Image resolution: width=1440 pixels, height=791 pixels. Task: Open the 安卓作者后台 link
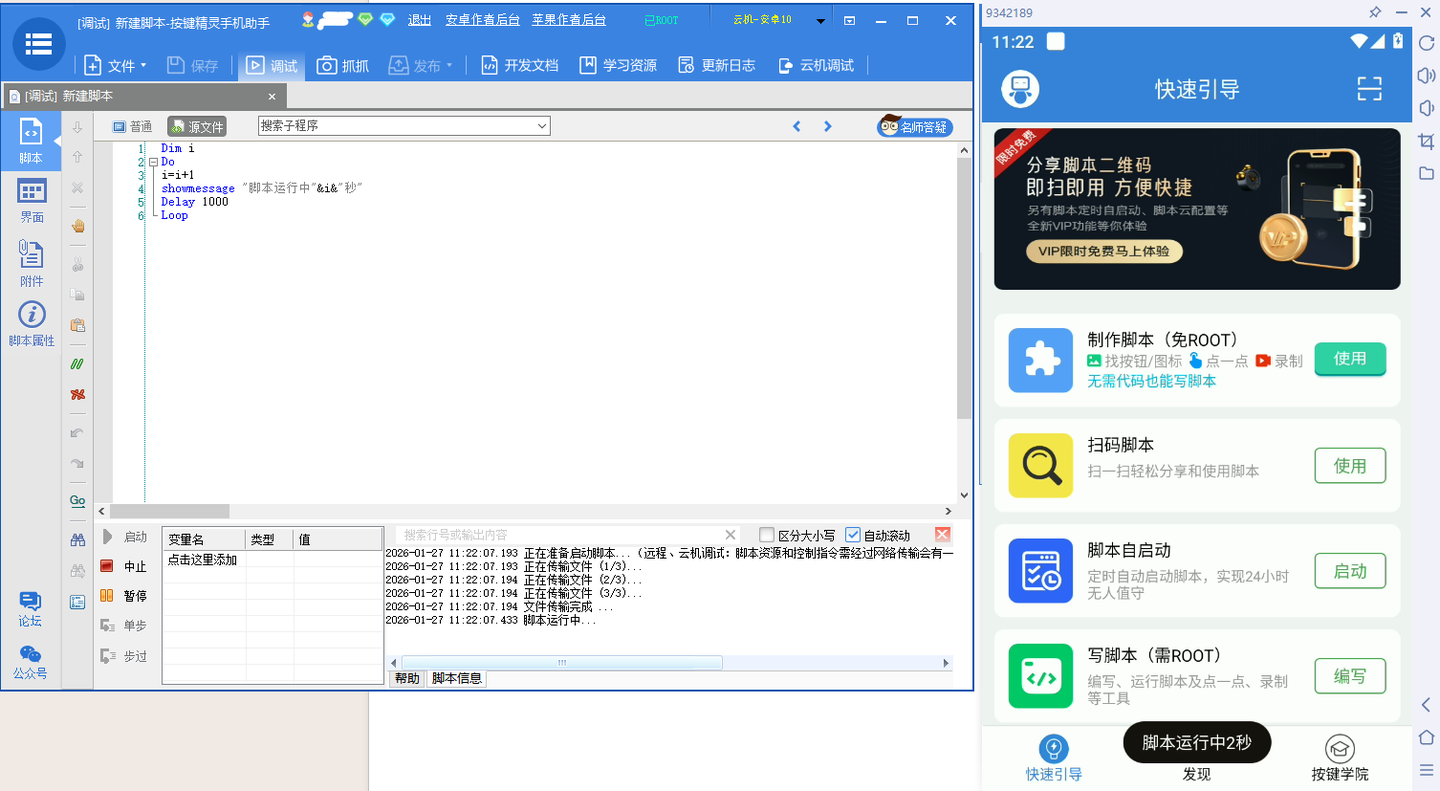click(x=481, y=20)
